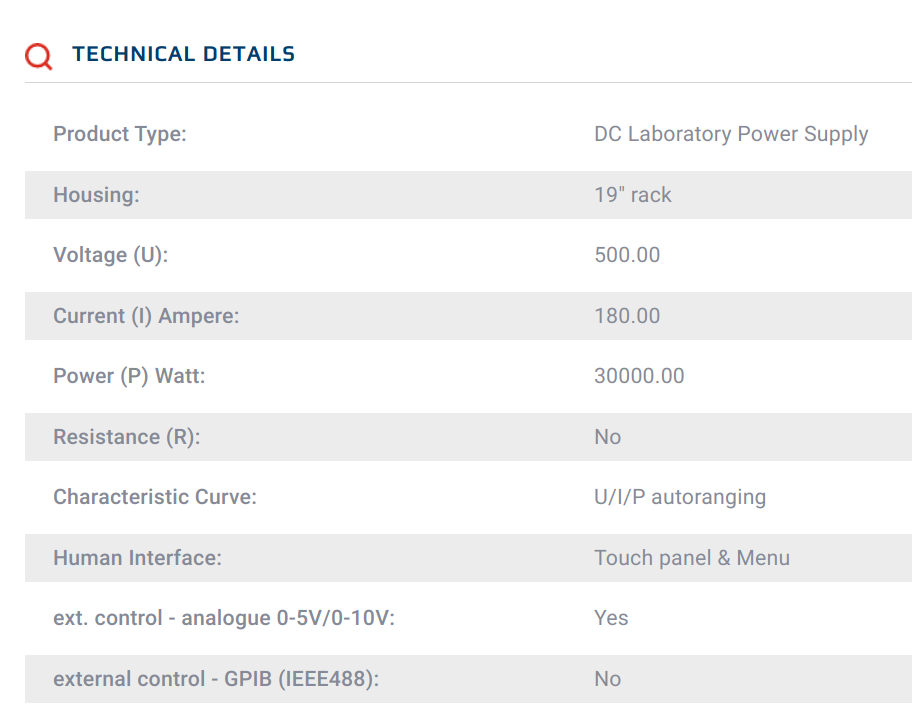Click the TECHNICAL DETAILS heading
912x705 pixels.
[183, 54]
